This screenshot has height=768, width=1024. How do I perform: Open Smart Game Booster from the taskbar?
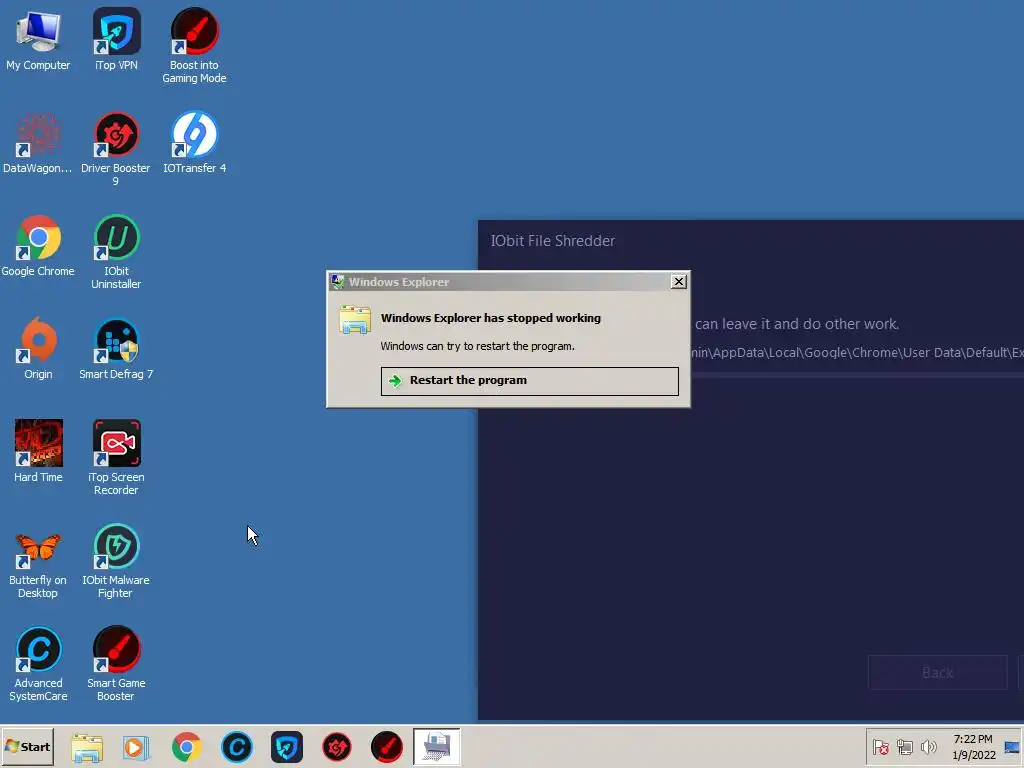(387, 747)
